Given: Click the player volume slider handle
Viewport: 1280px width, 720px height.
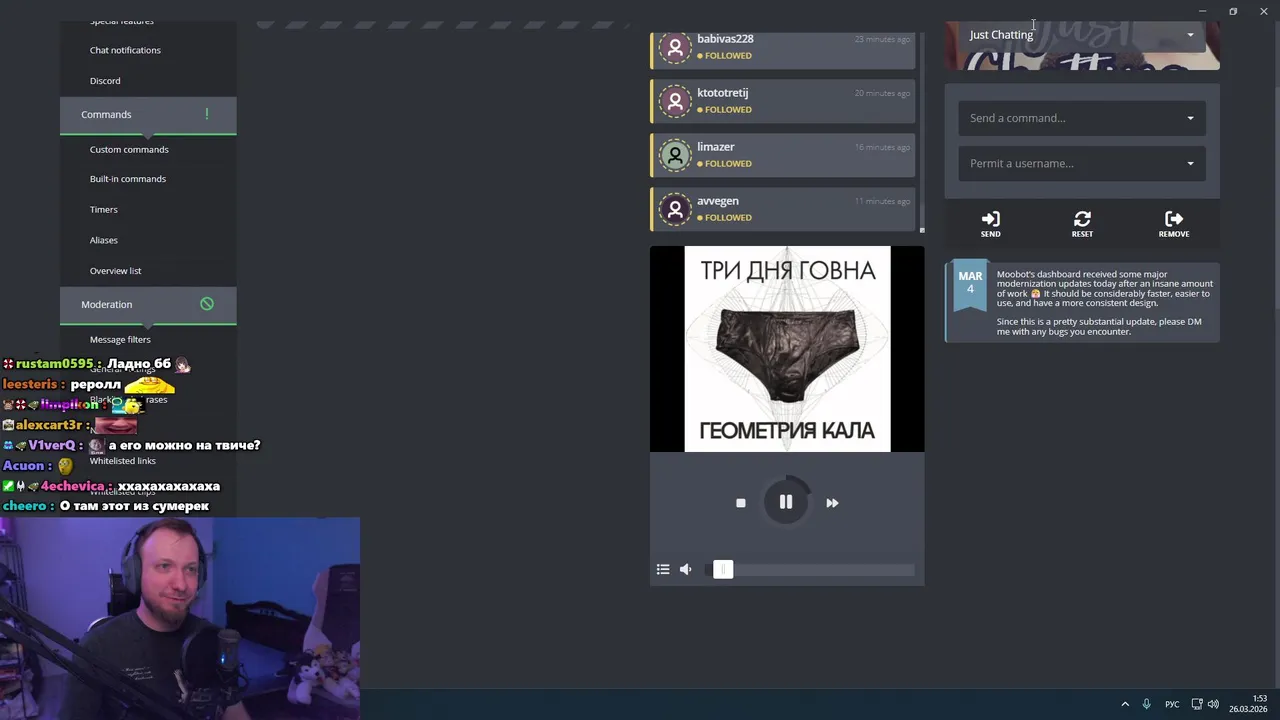Looking at the screenshot, I should pos(723,569).
